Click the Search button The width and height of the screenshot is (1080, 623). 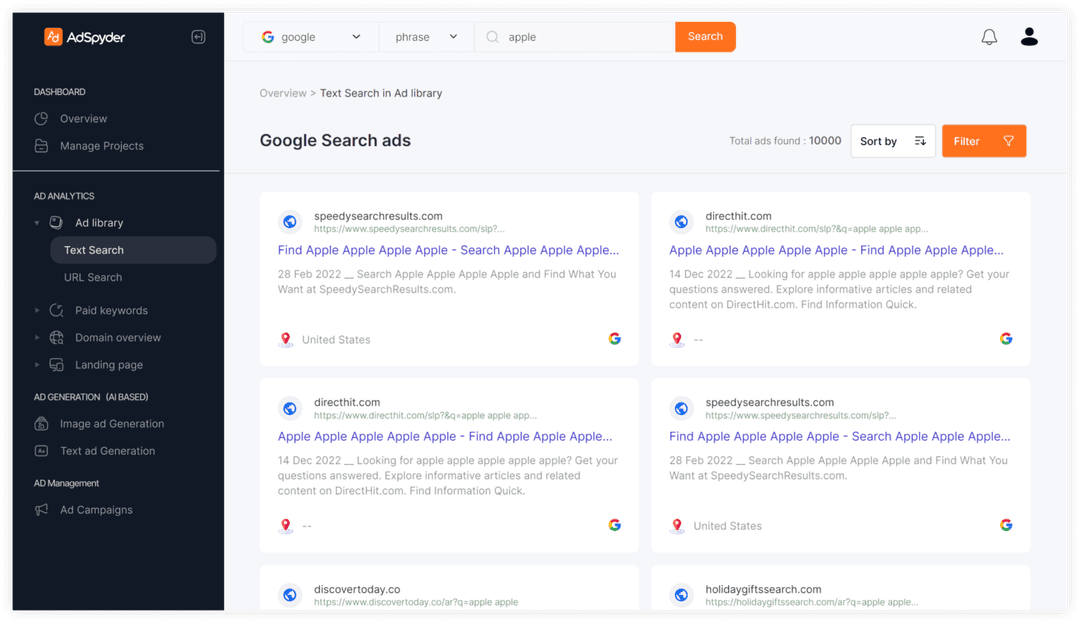(x=705, y=35)
